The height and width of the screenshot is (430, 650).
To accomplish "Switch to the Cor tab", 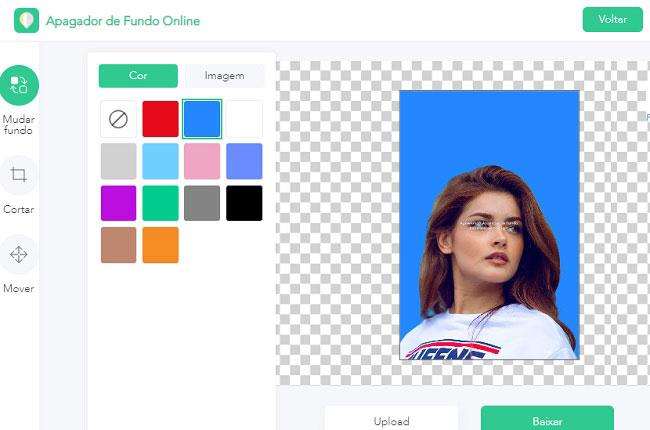I will pos(138,75).
